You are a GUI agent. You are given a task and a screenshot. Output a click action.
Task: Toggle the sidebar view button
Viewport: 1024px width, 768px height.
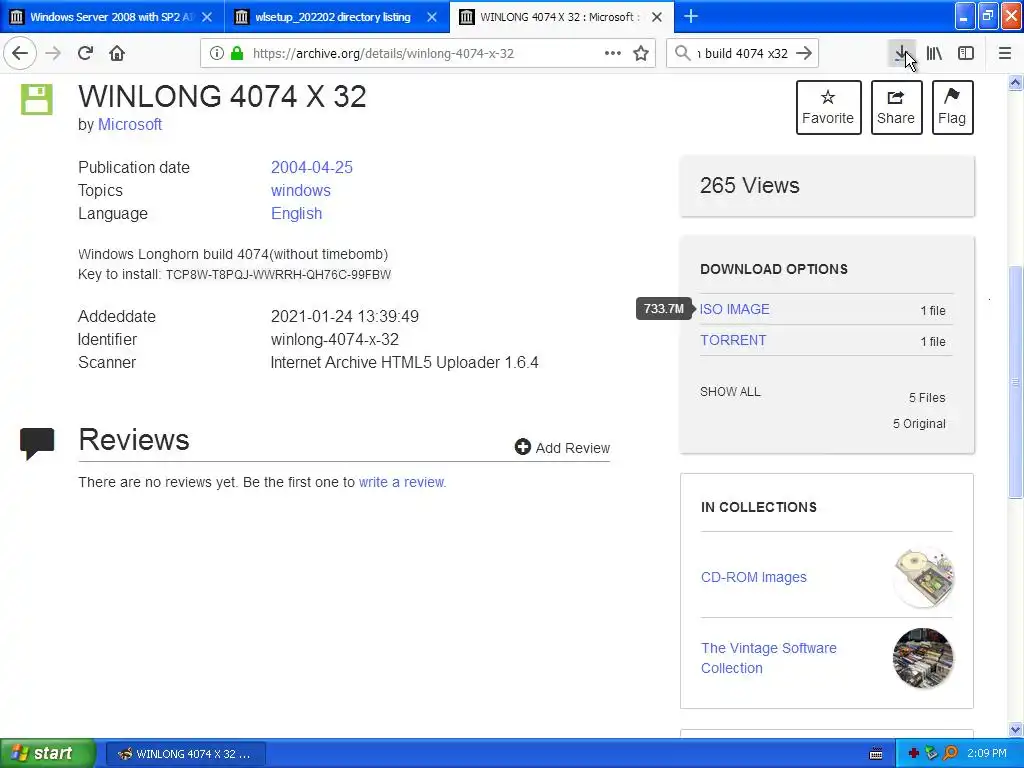966,54
